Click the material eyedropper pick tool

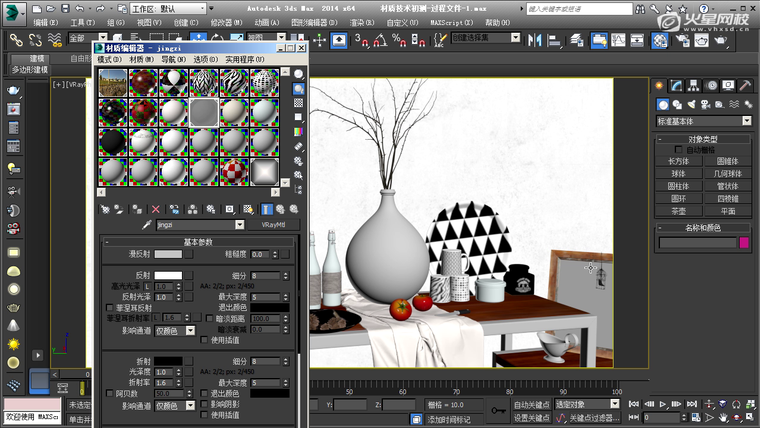tap(145, 226)
